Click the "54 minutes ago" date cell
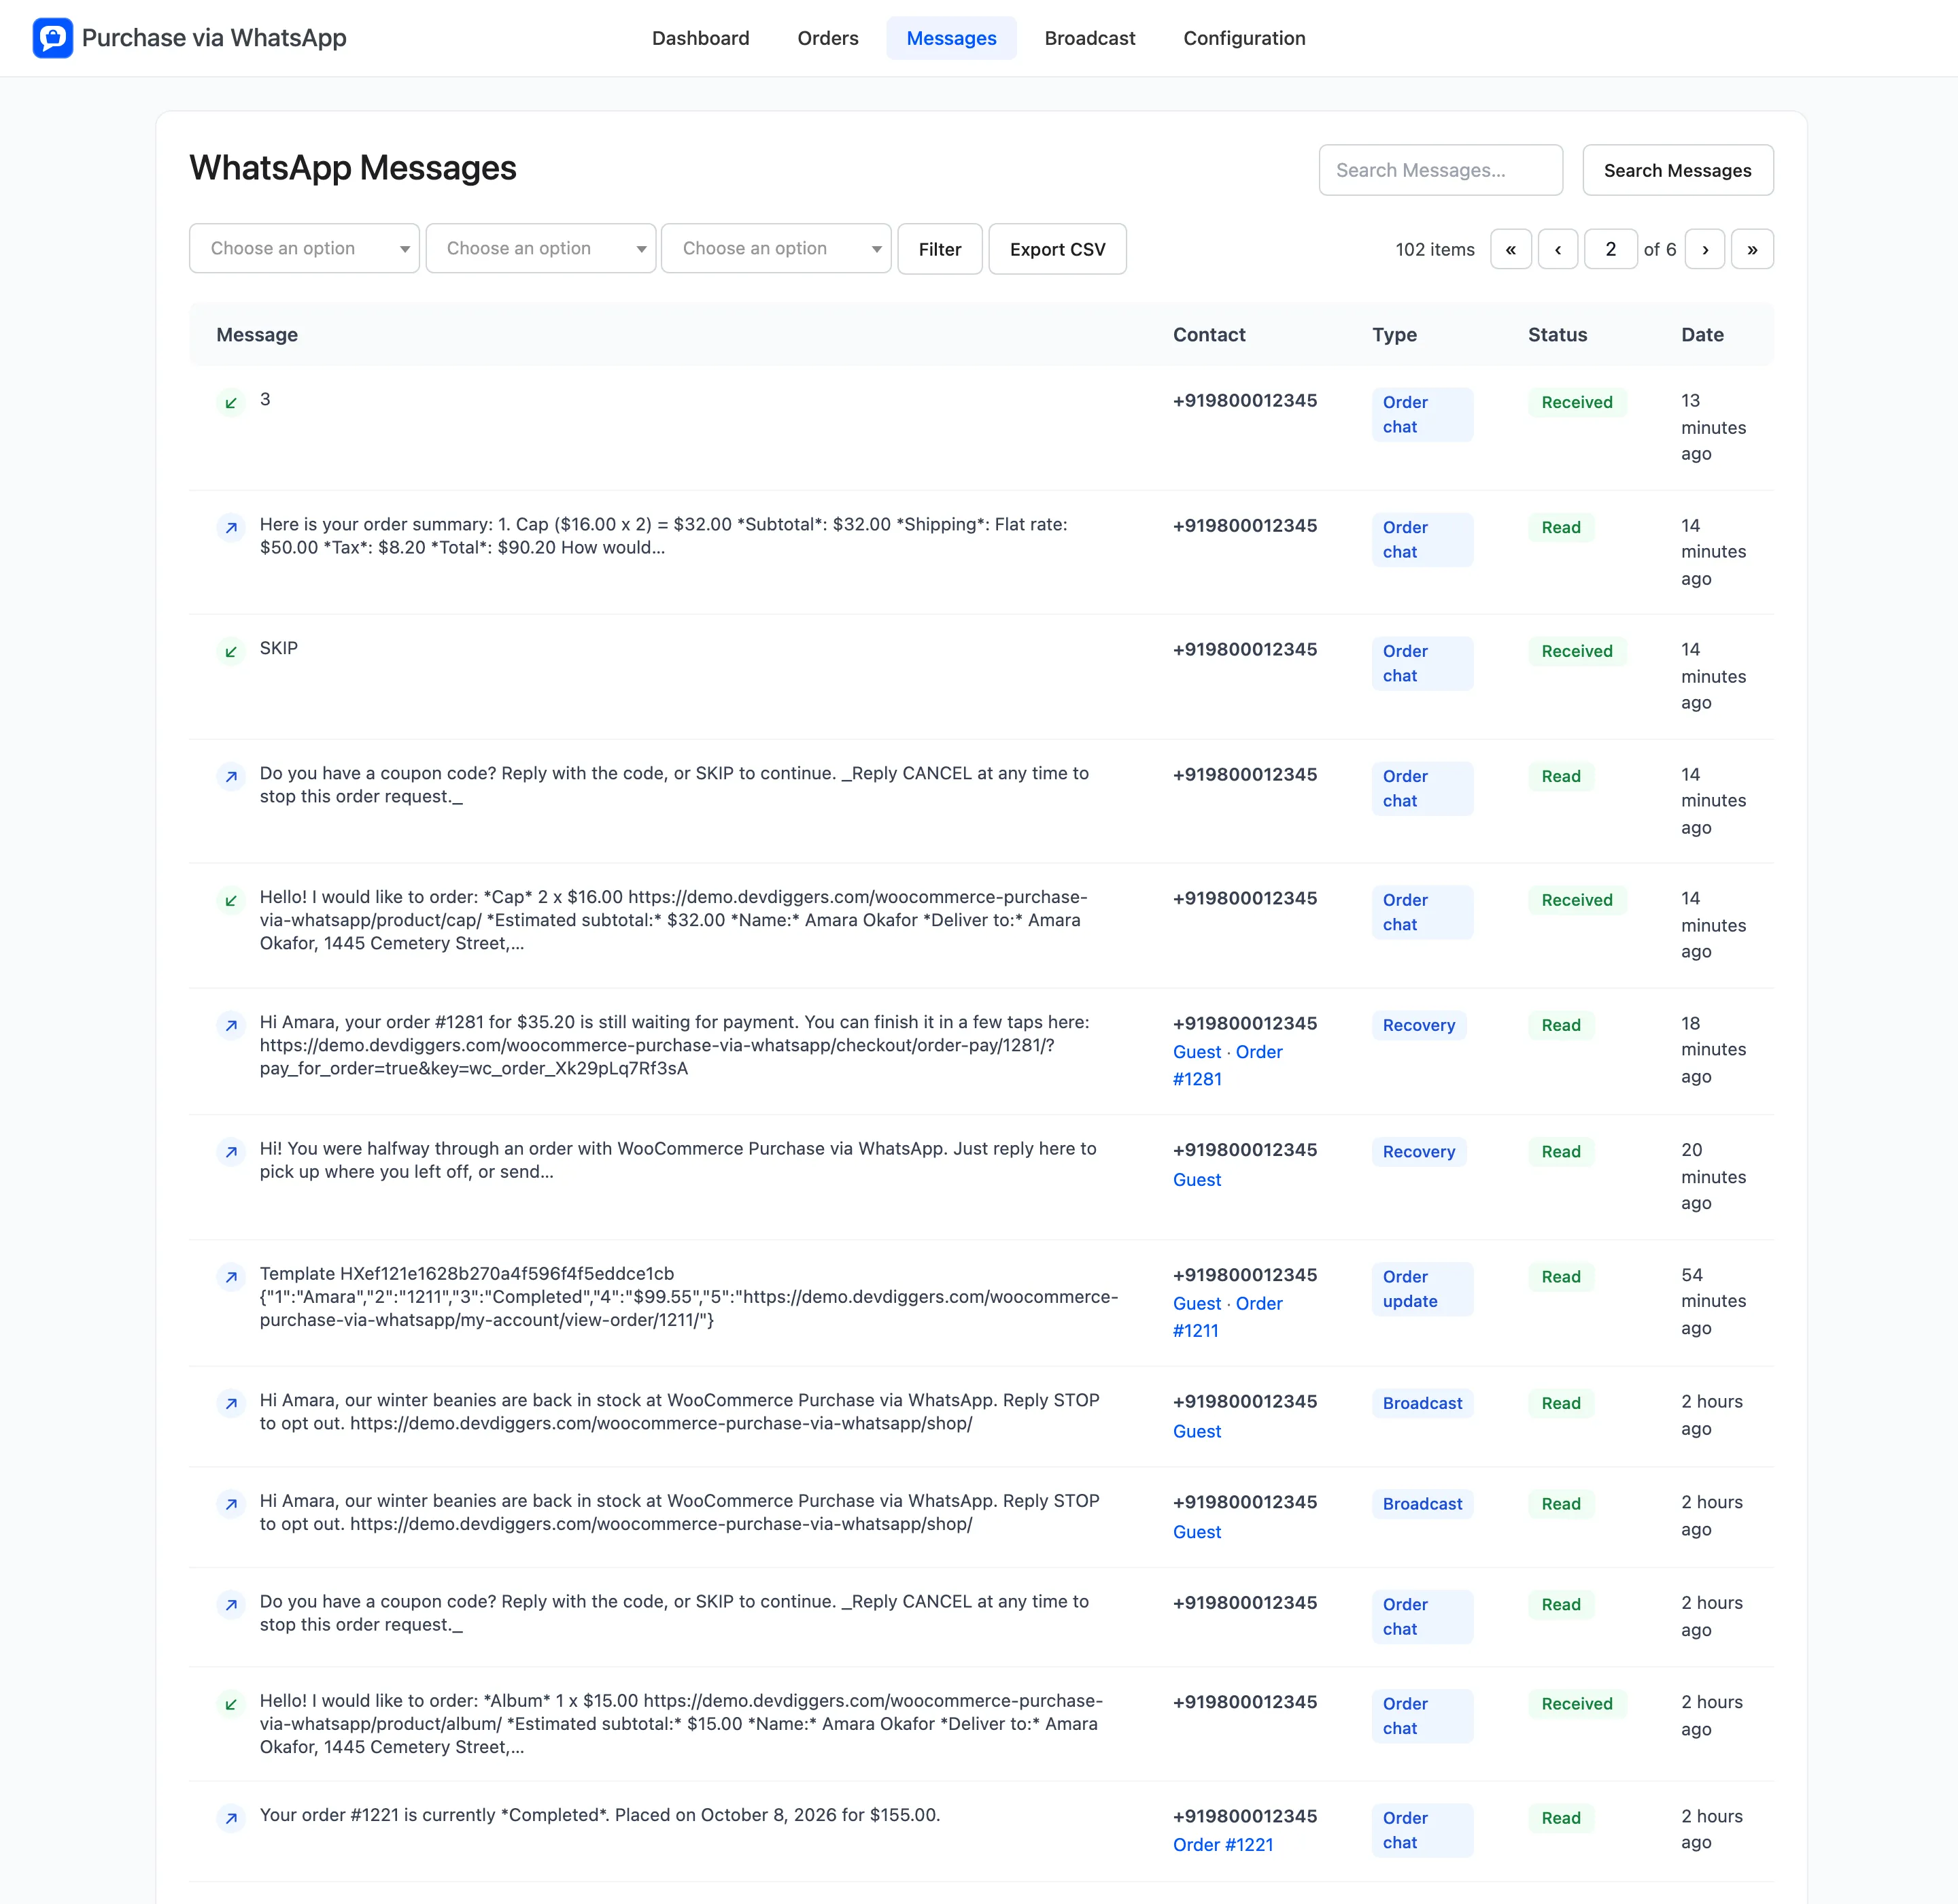This screenshot has width=1958, height=1904. (1713, 1301)
